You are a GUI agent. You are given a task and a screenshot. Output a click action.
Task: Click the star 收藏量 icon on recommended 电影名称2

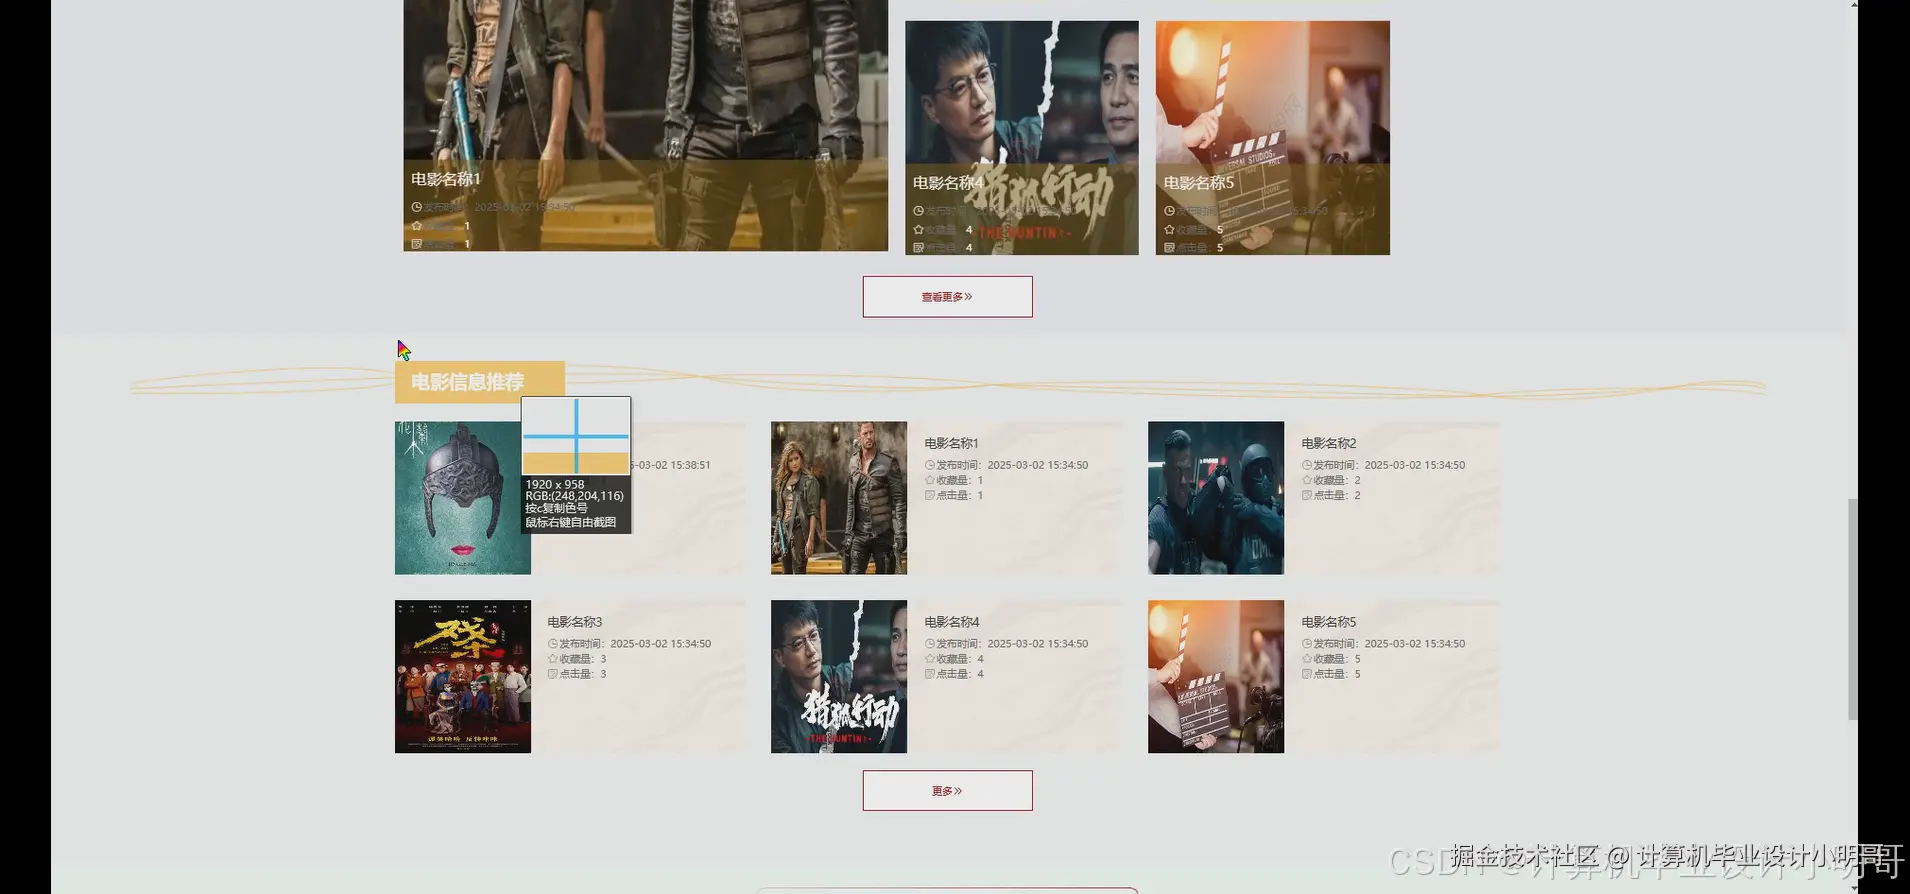click(1307, 480)
